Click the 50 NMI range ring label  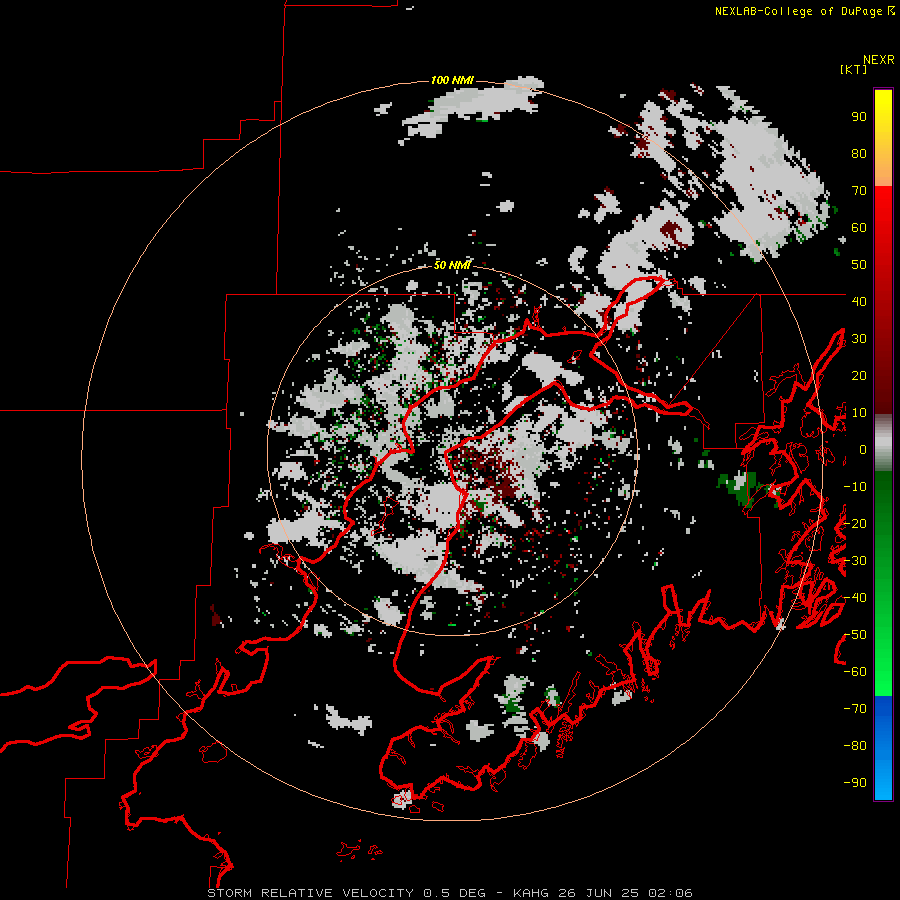click(x=452, y=265)
